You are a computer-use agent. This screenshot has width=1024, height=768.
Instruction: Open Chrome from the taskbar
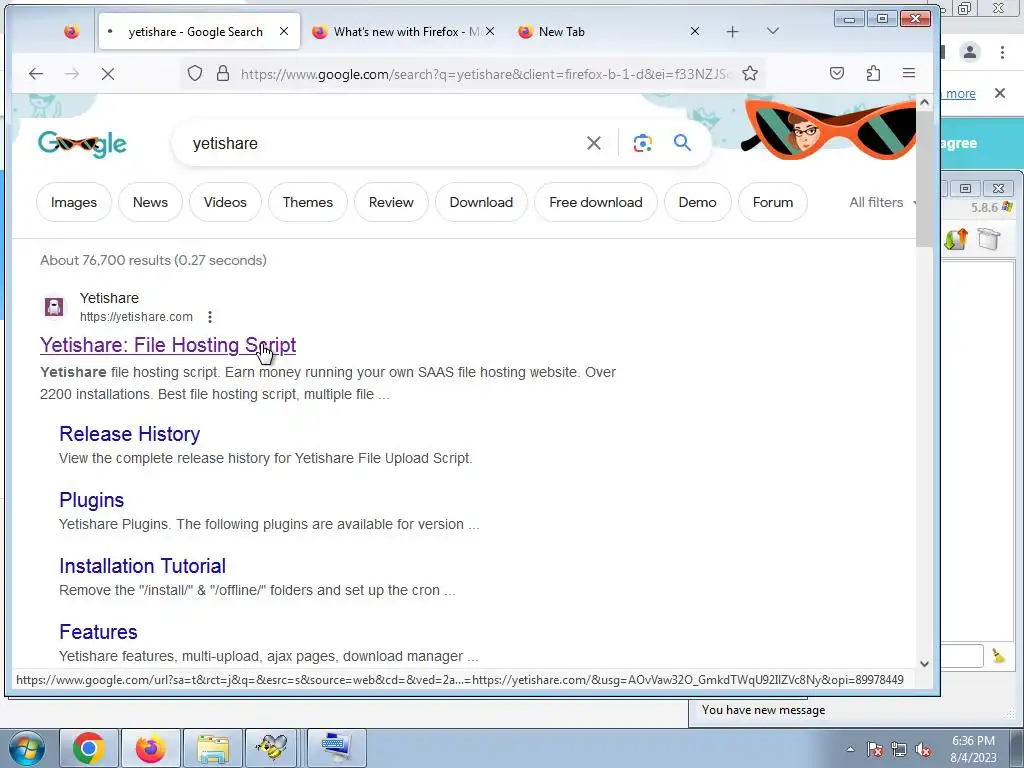coord(89,748)
